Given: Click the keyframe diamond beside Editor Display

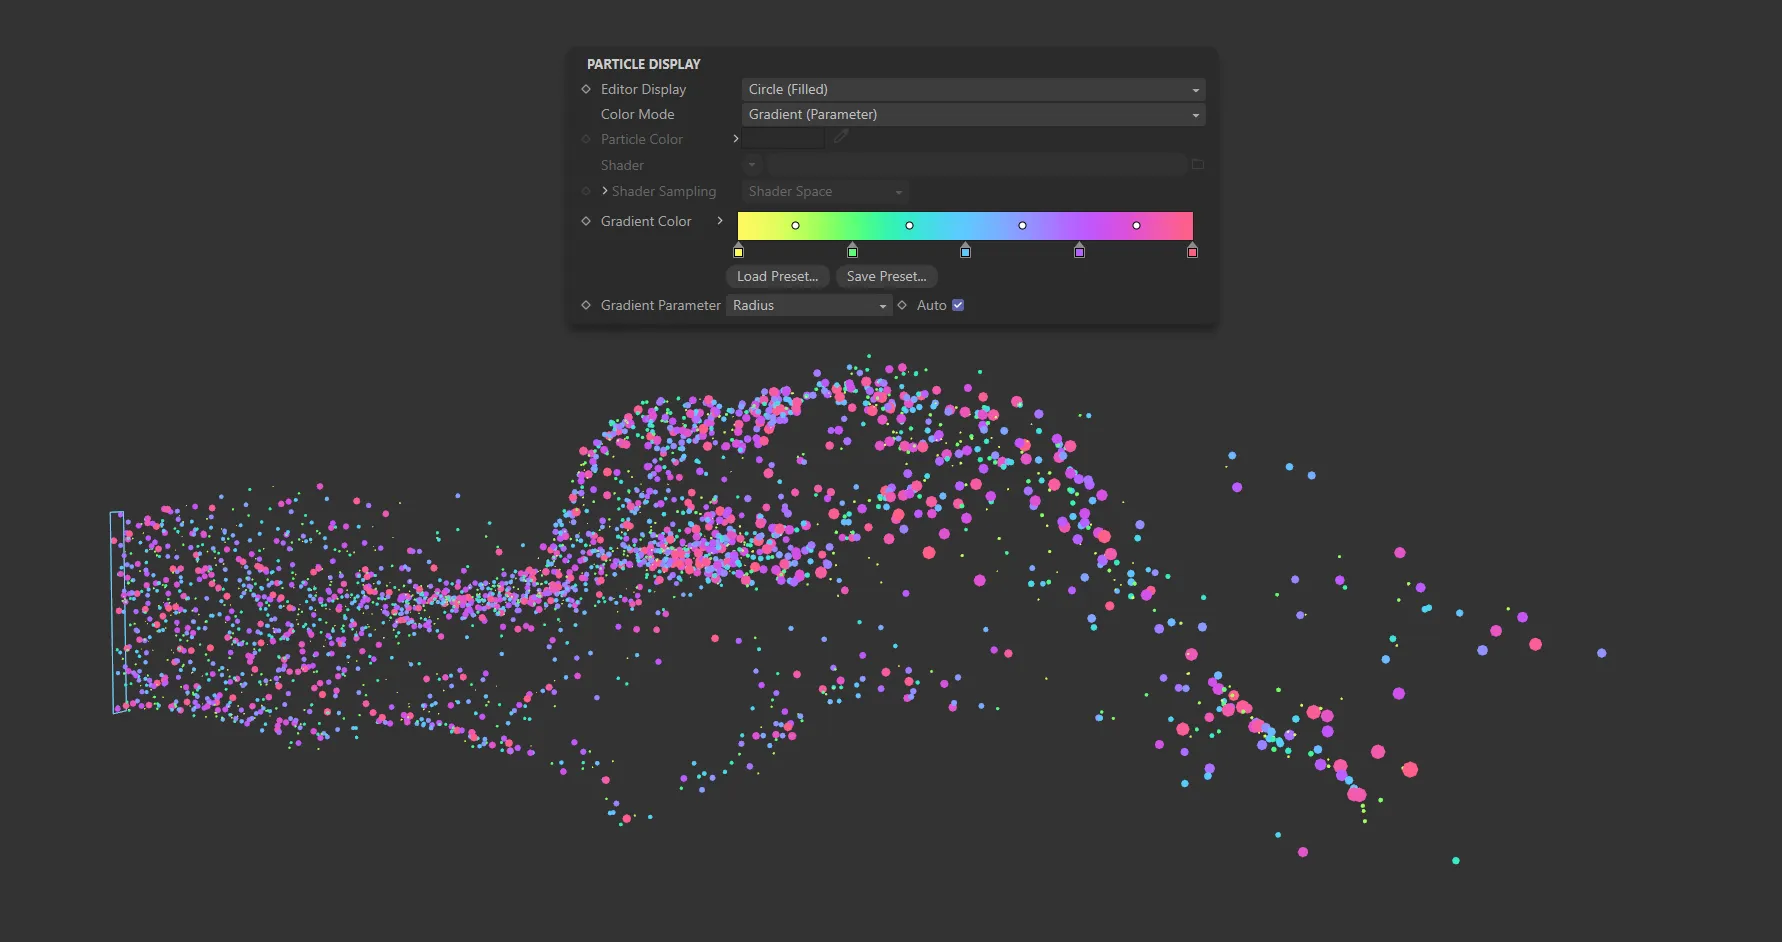Looking at the screenshot, I should 586,89.
